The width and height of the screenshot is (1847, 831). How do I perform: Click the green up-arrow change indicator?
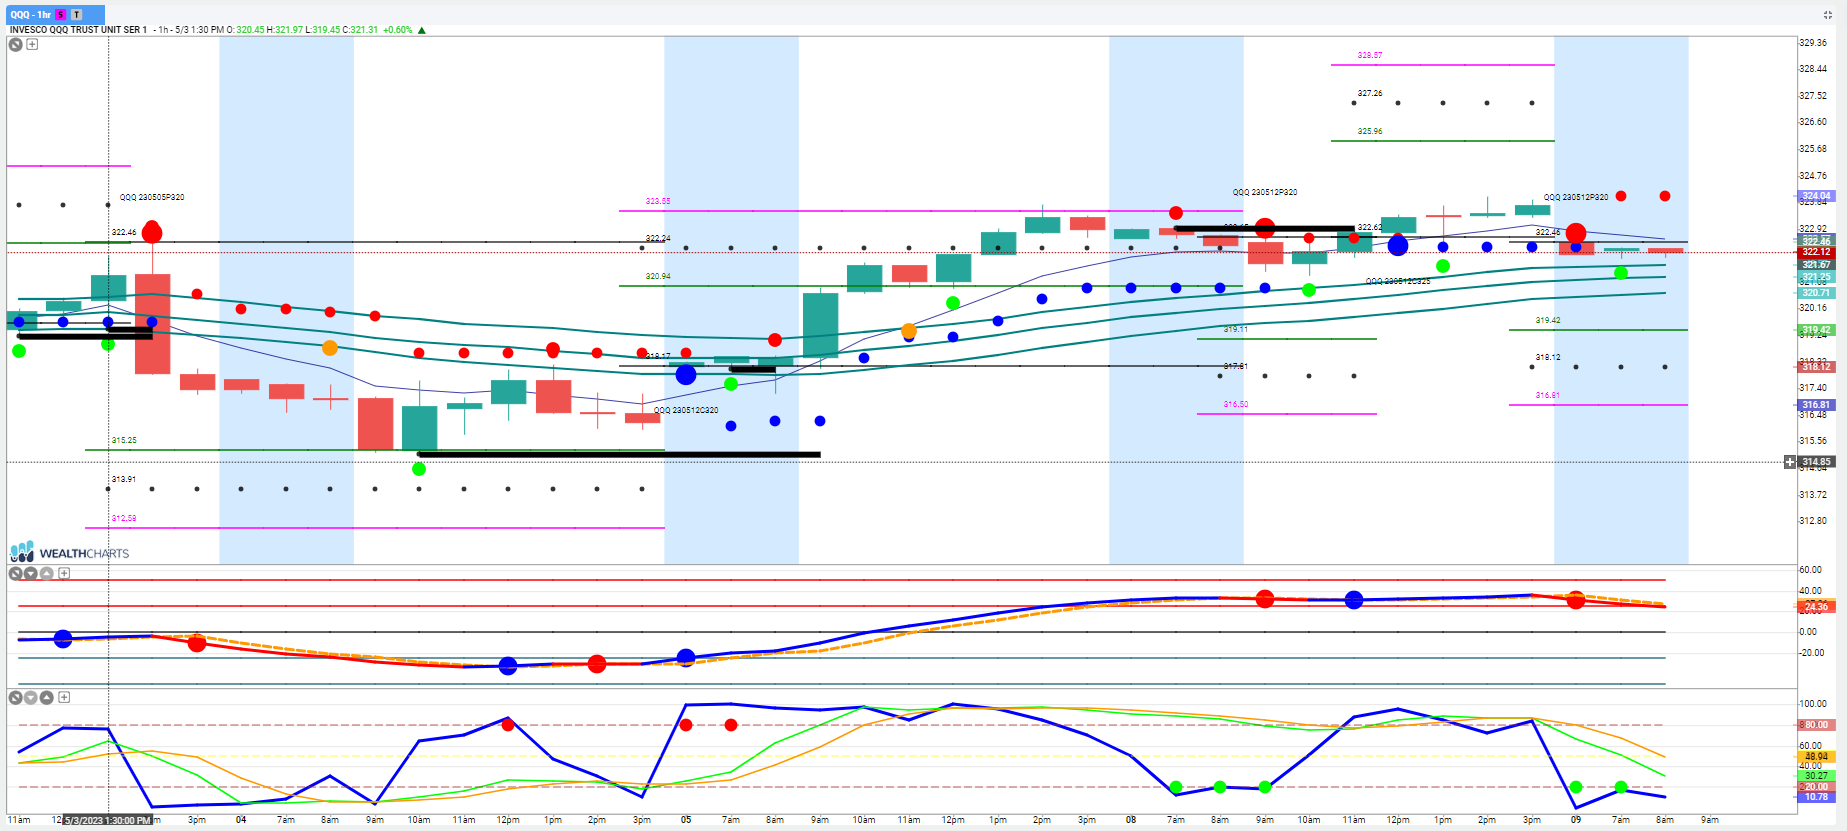pyautogui.click(x=422, y=30)
